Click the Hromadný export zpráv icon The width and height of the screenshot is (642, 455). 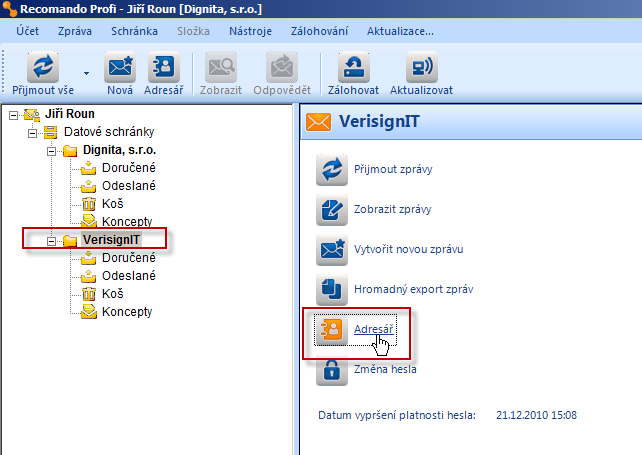pyautogui.click(x=332, y=290)
